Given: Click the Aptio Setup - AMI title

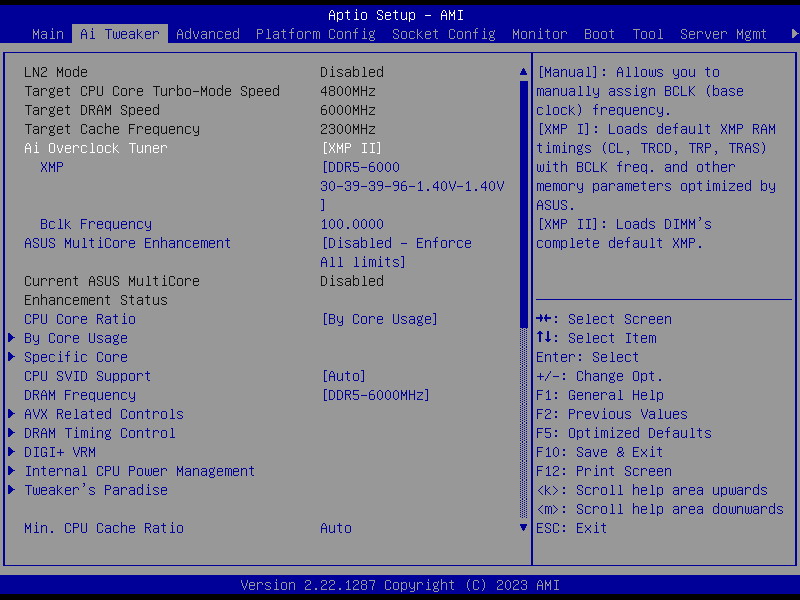Looking at the screenshot, I should click(396, 15).
